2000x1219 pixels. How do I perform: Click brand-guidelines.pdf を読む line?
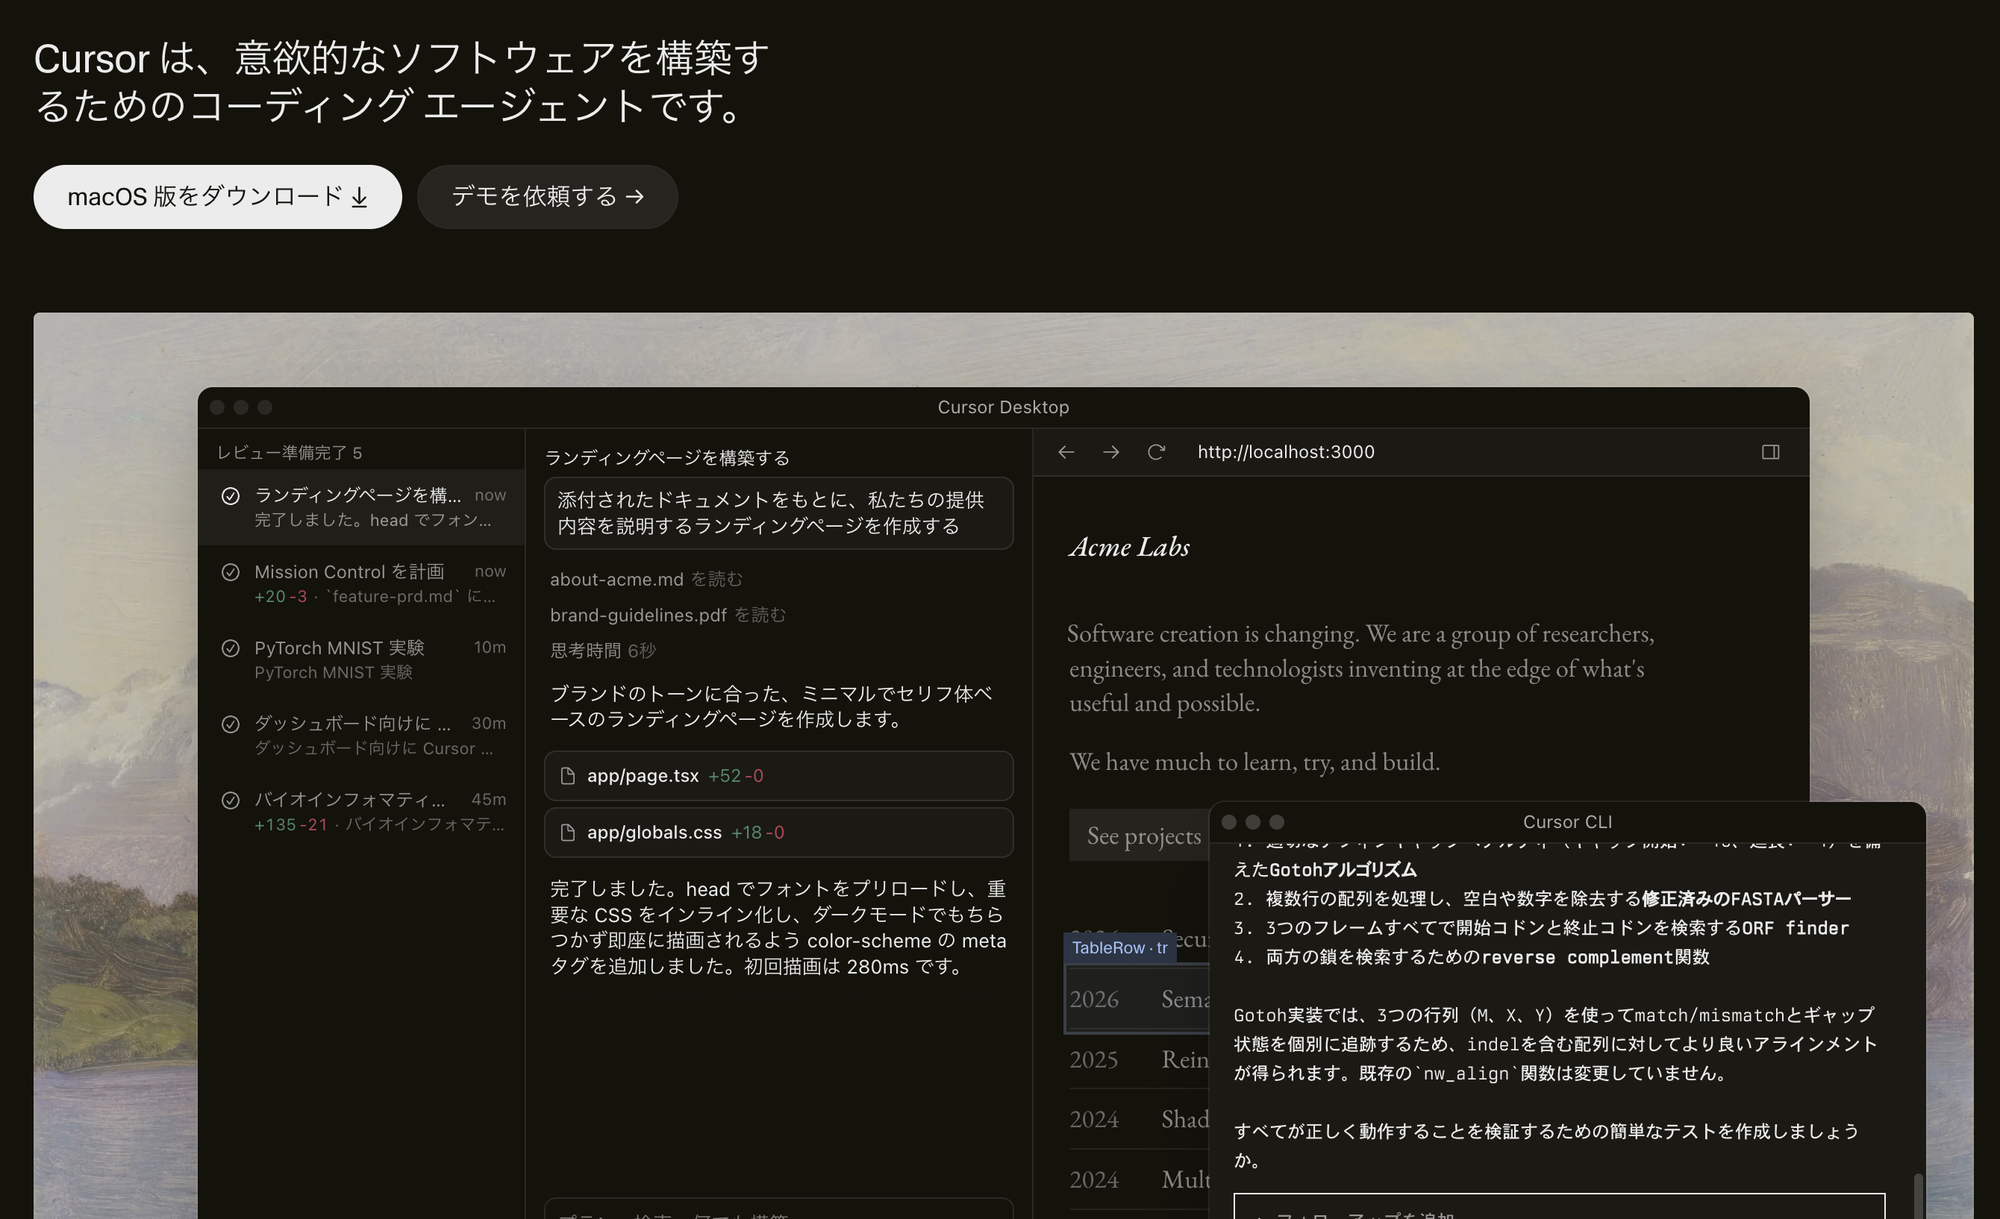[x=668, y=615]
